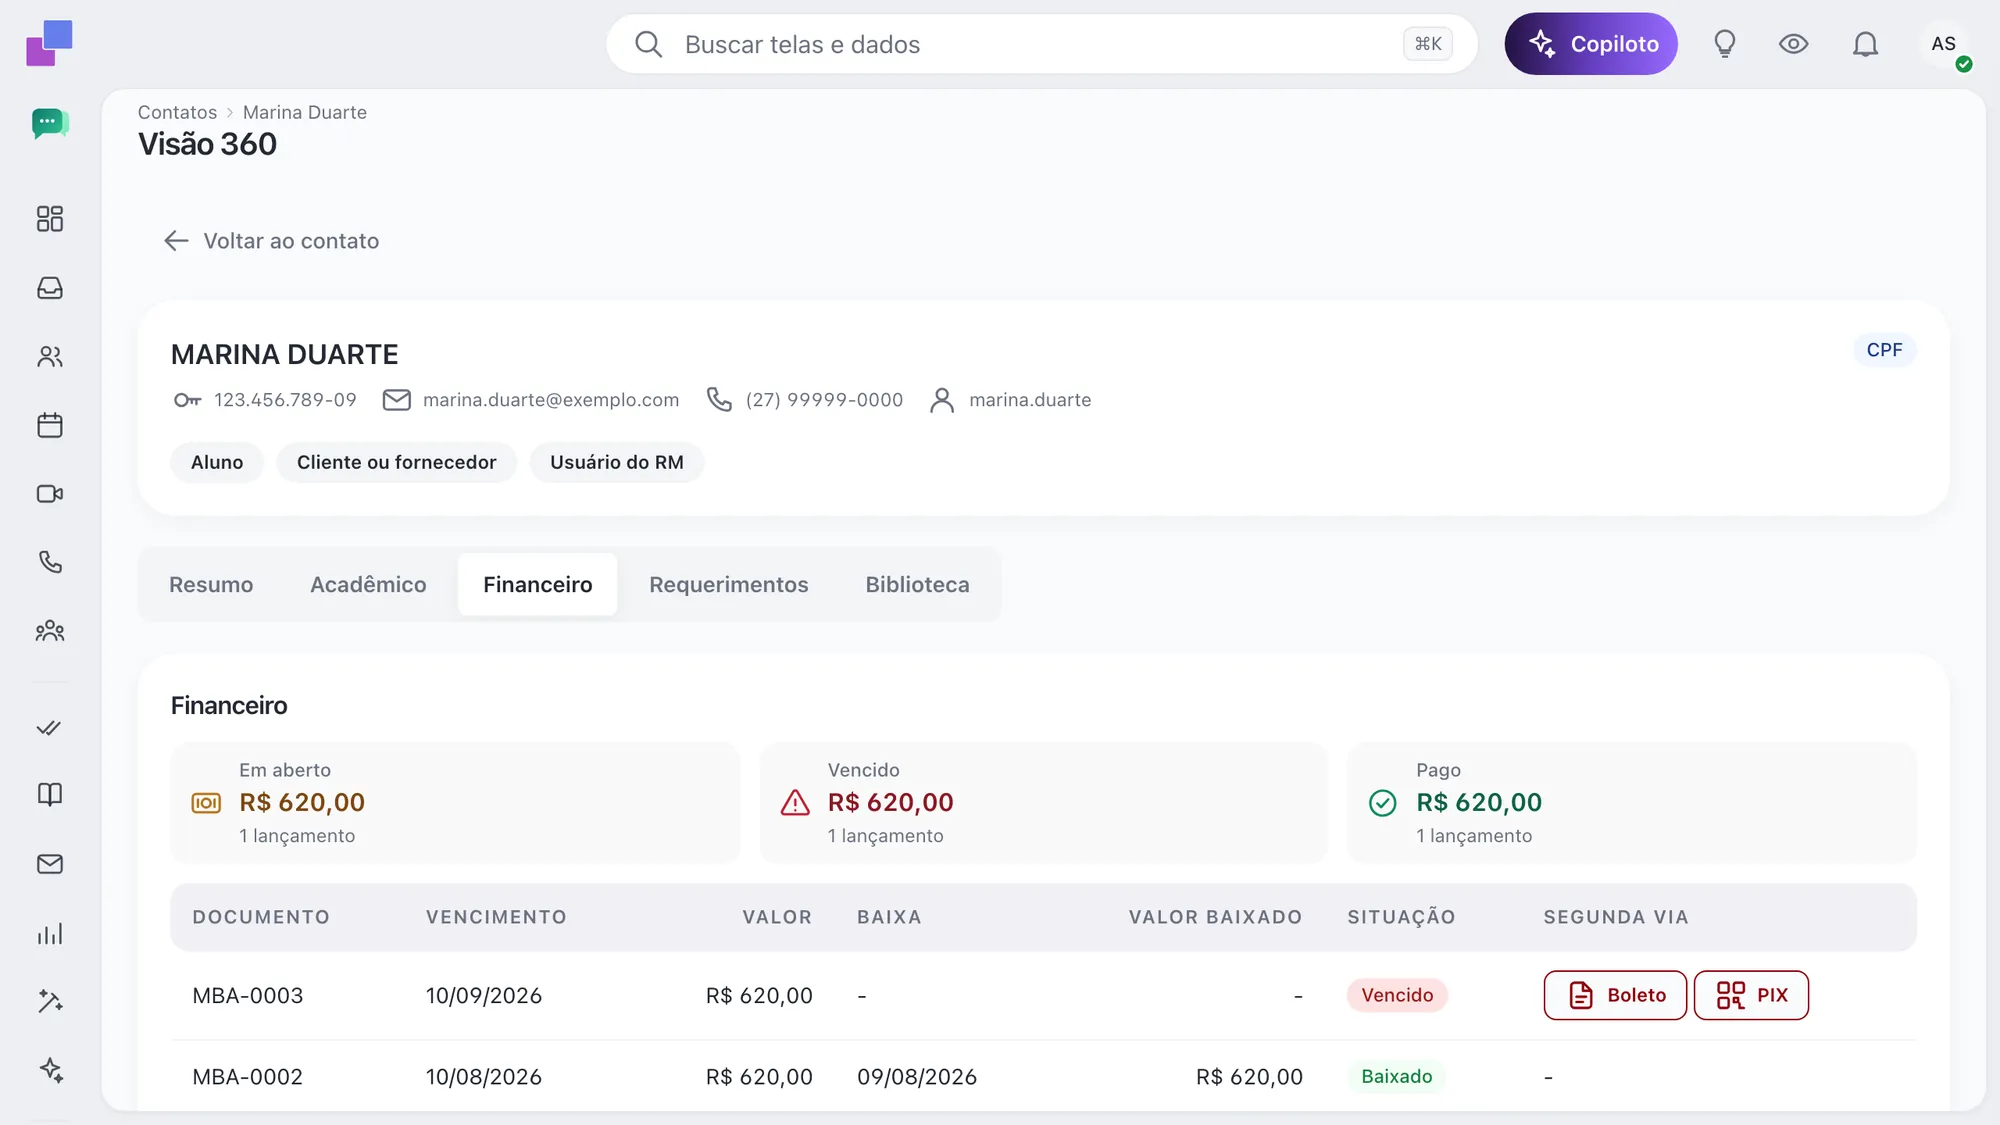Image resolution: width=2000 pixels, height=1125 pixels.
Task: Click the Vencido status badge for MBA-0003
Action: click(1397, 996)
